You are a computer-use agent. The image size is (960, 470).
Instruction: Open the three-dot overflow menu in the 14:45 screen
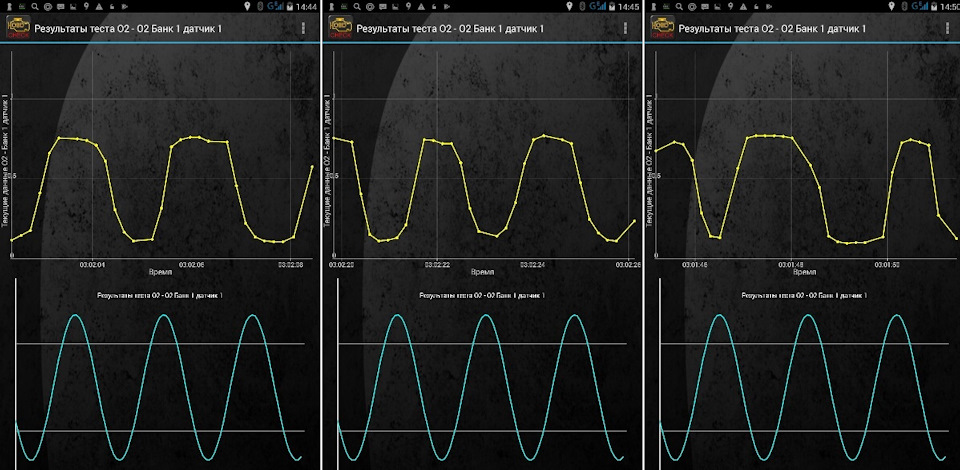click(625, 29)
